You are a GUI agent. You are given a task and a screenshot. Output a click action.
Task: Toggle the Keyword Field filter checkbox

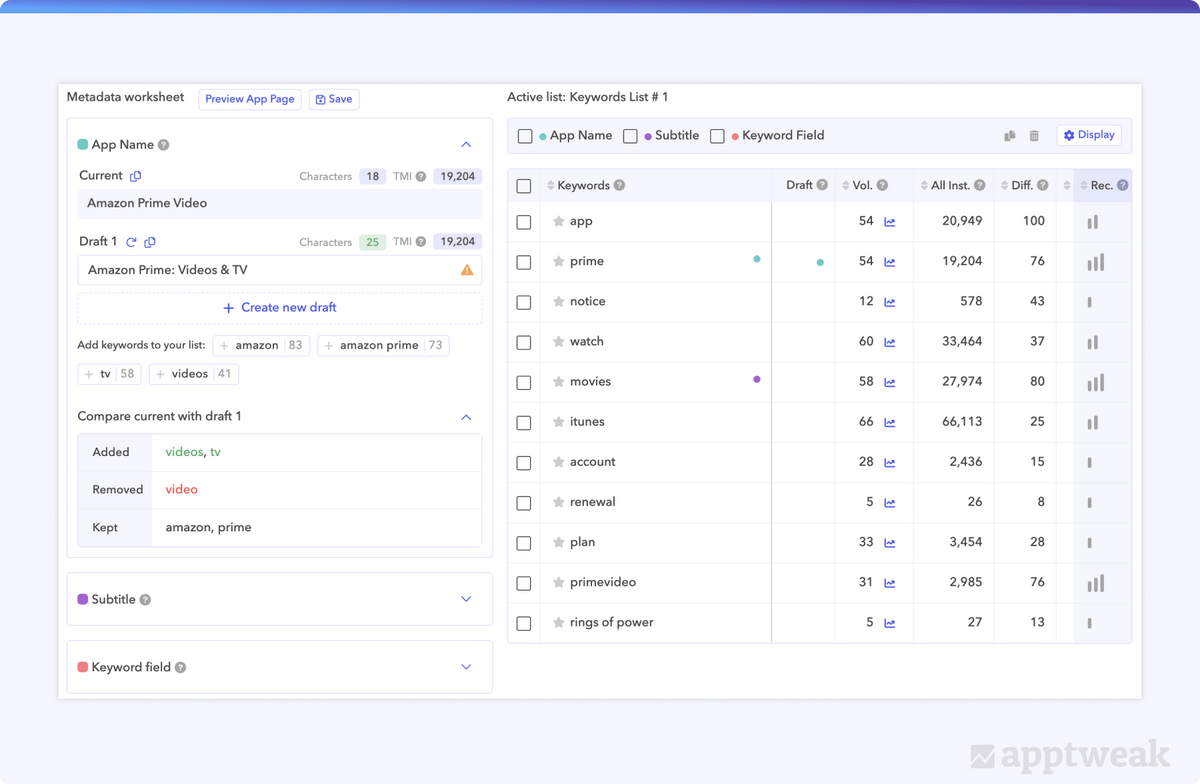(717, 136)
